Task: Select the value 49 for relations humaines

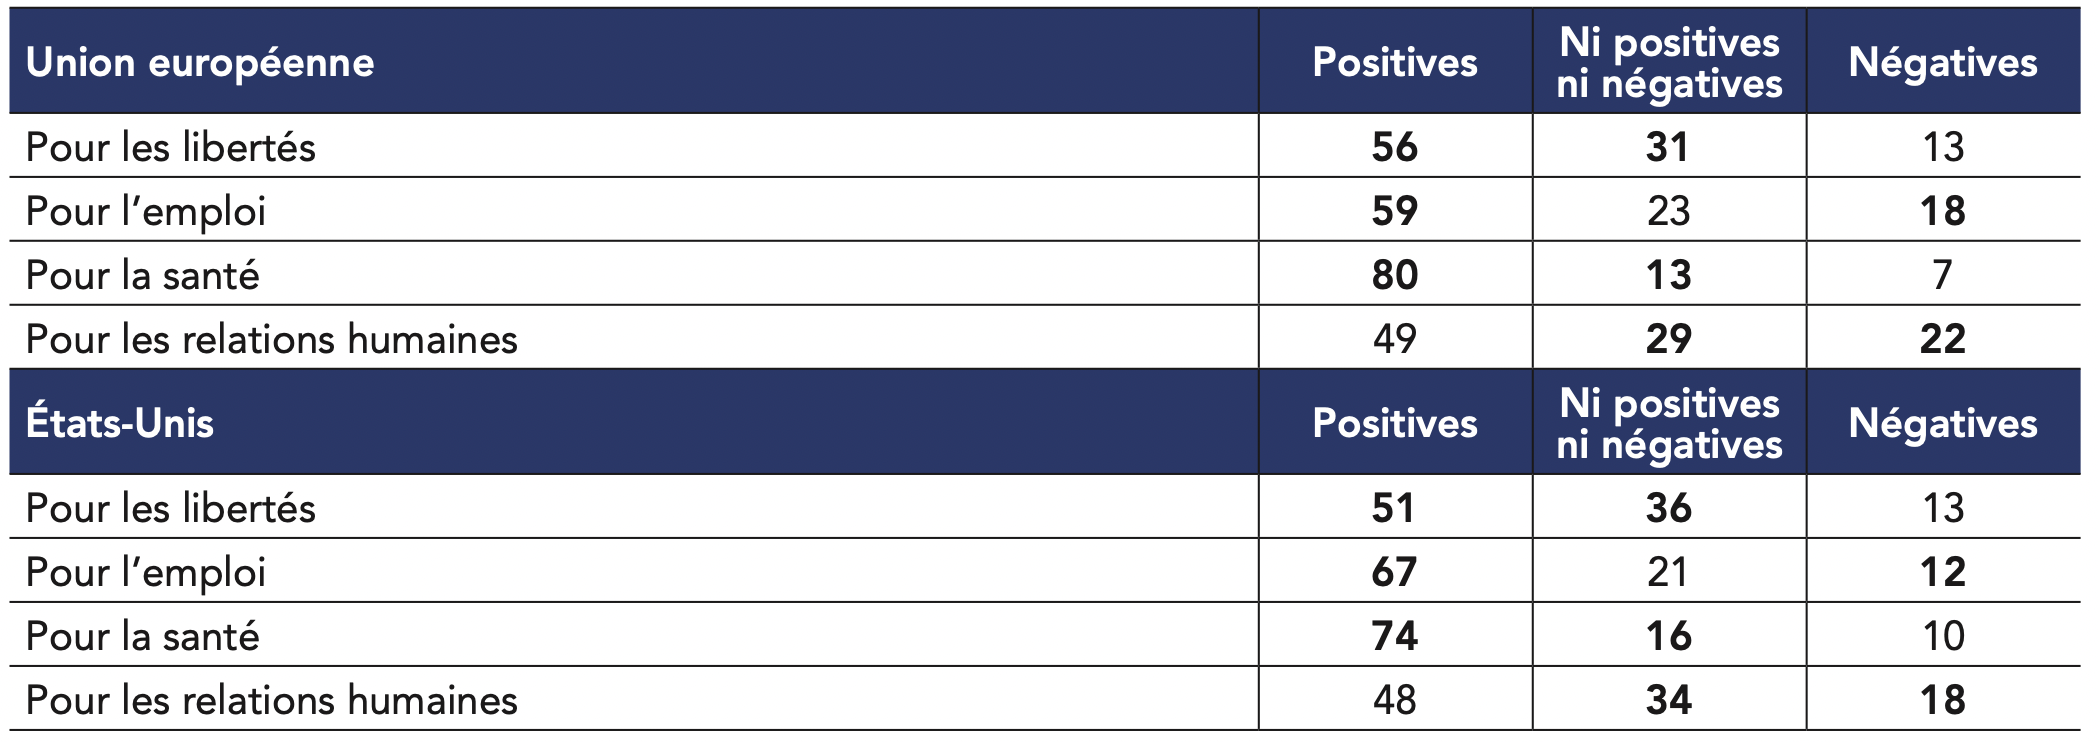Action: point(1394,339)
